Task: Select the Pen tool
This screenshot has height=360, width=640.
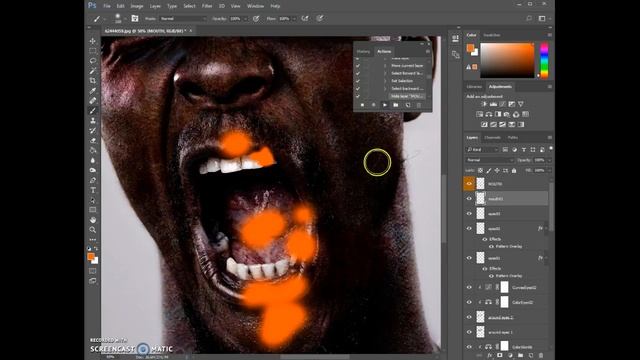Action: pyautogui.click(x=93, y=180)
